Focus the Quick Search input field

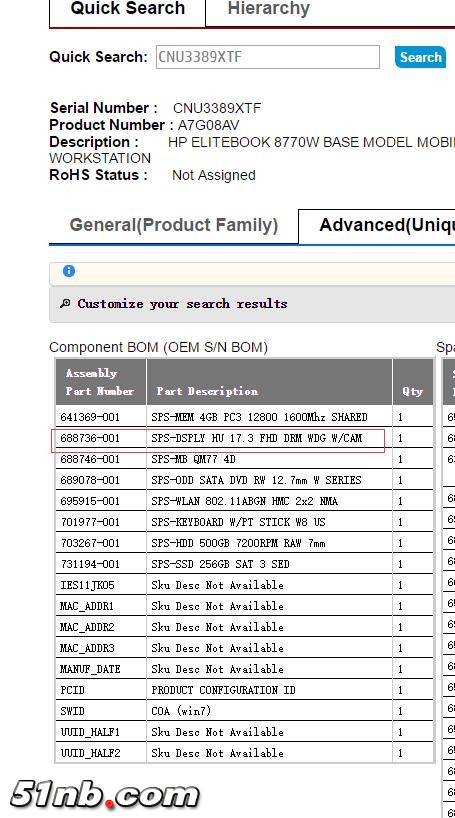(x=268, y=57)
